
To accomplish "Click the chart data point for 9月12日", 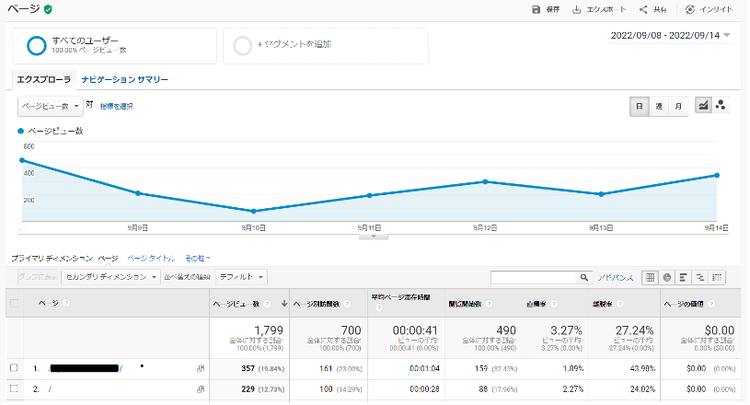I will coord(485,182).
